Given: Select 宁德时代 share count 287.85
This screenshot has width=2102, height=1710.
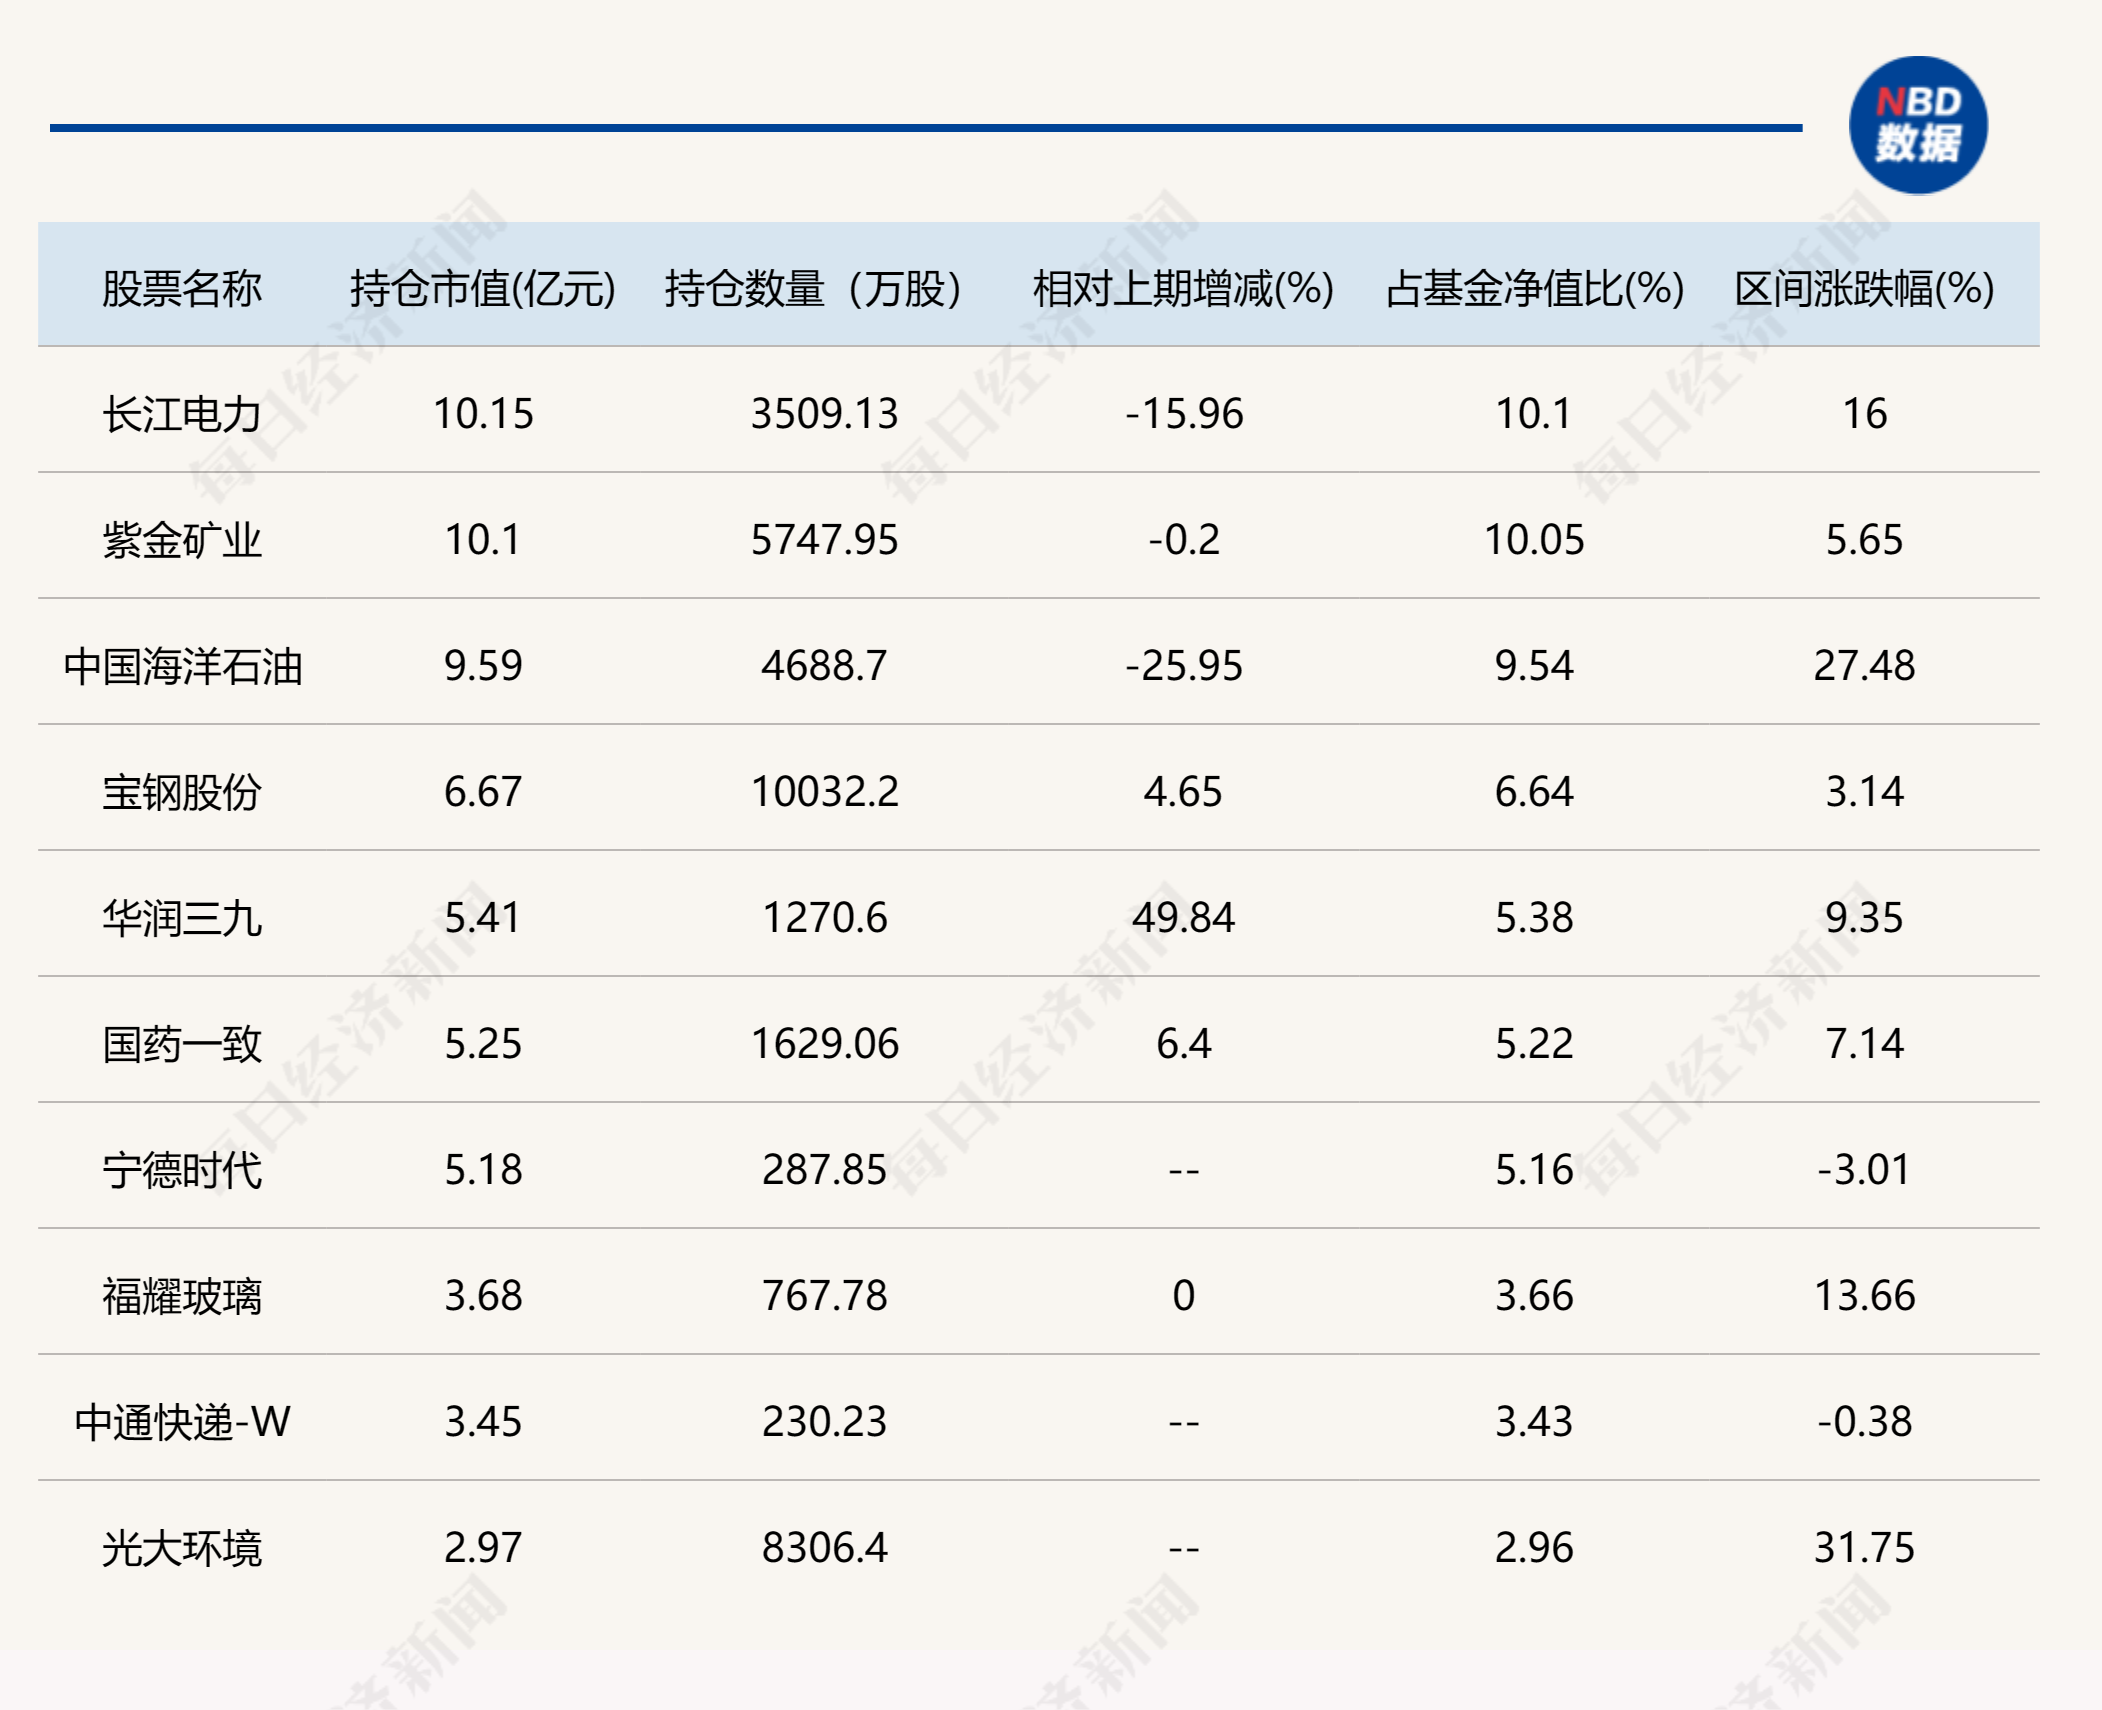Looking at the screenshot, I should 824,1170.
